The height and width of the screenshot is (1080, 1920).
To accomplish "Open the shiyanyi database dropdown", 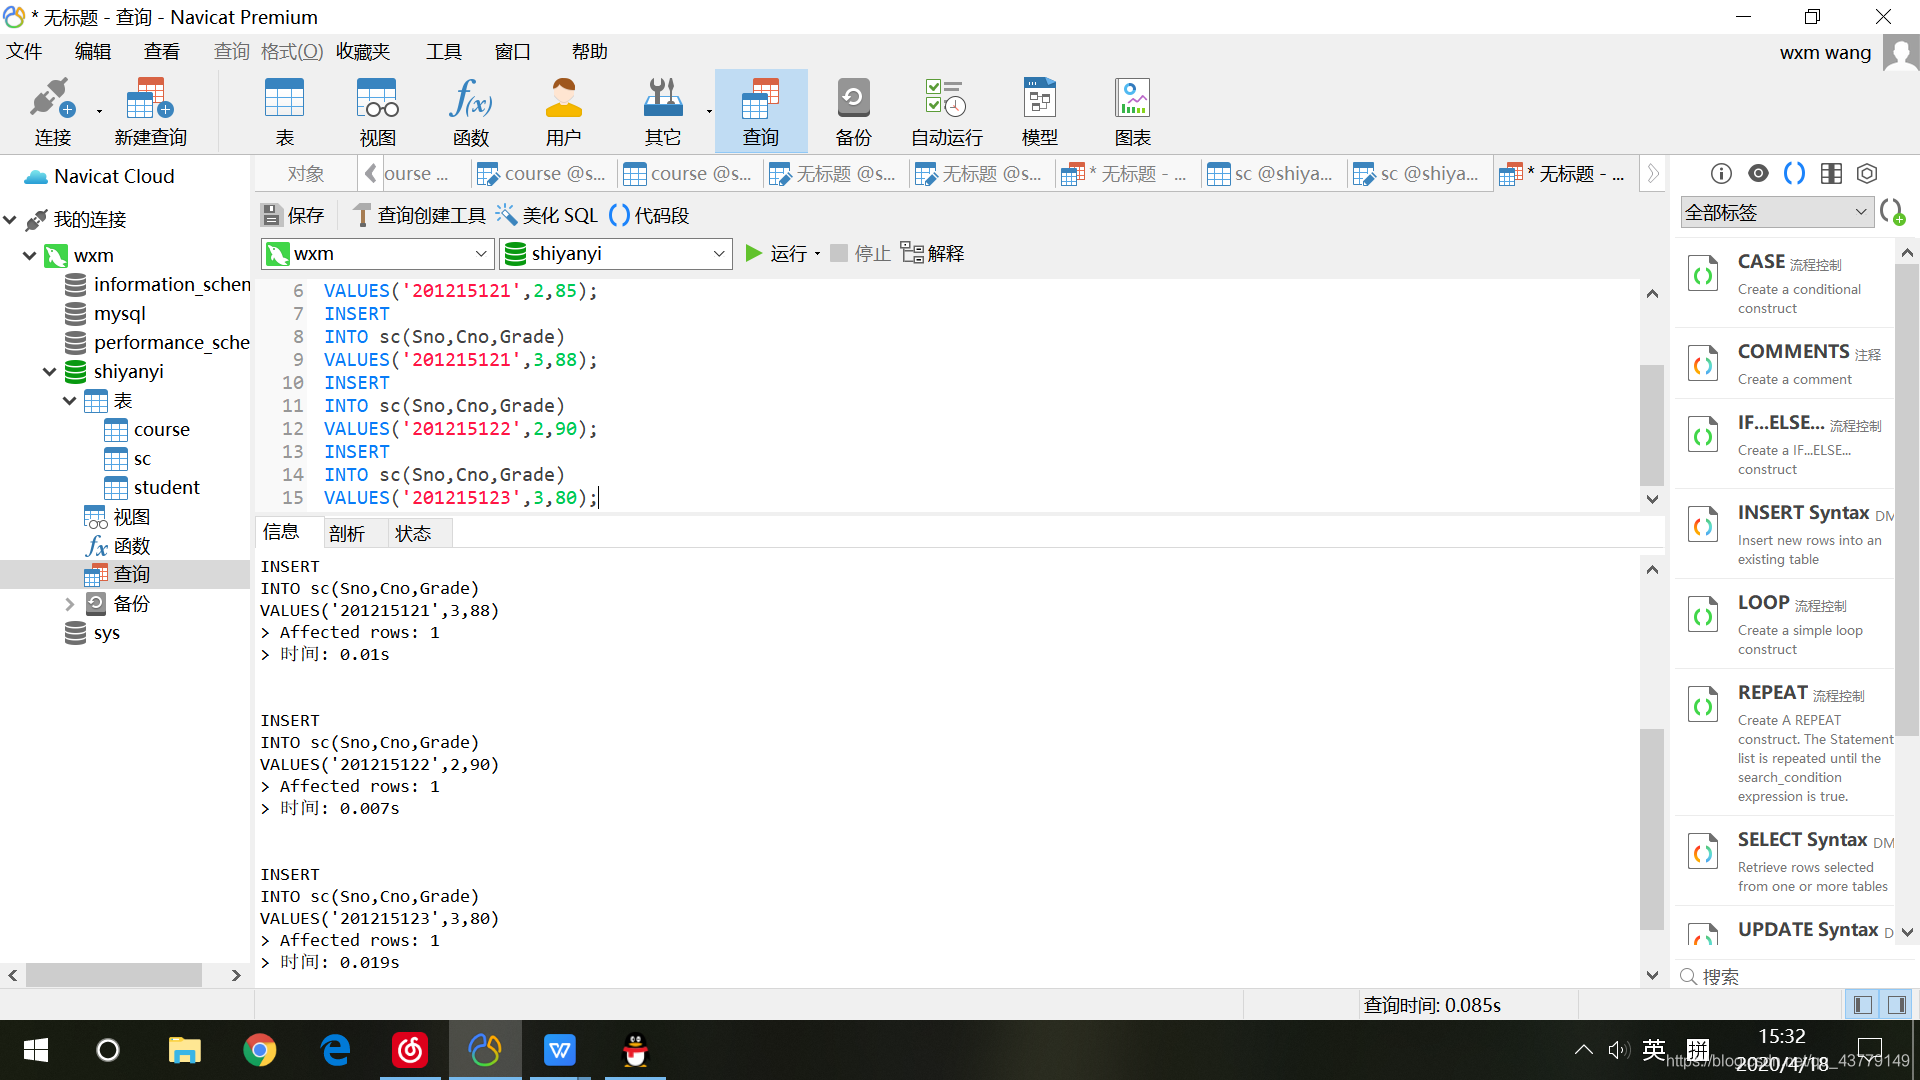I will [x=718, y=253].
